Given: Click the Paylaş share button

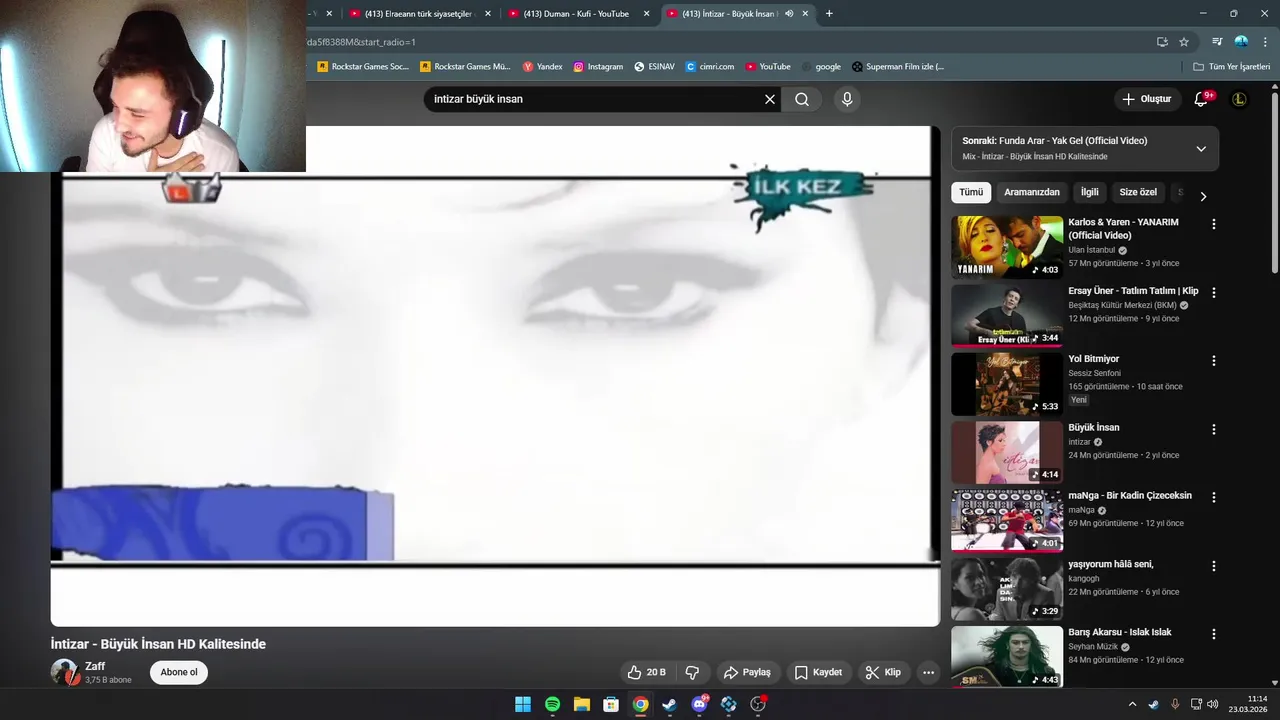Looking at the screenshot, I should point(747,672).
